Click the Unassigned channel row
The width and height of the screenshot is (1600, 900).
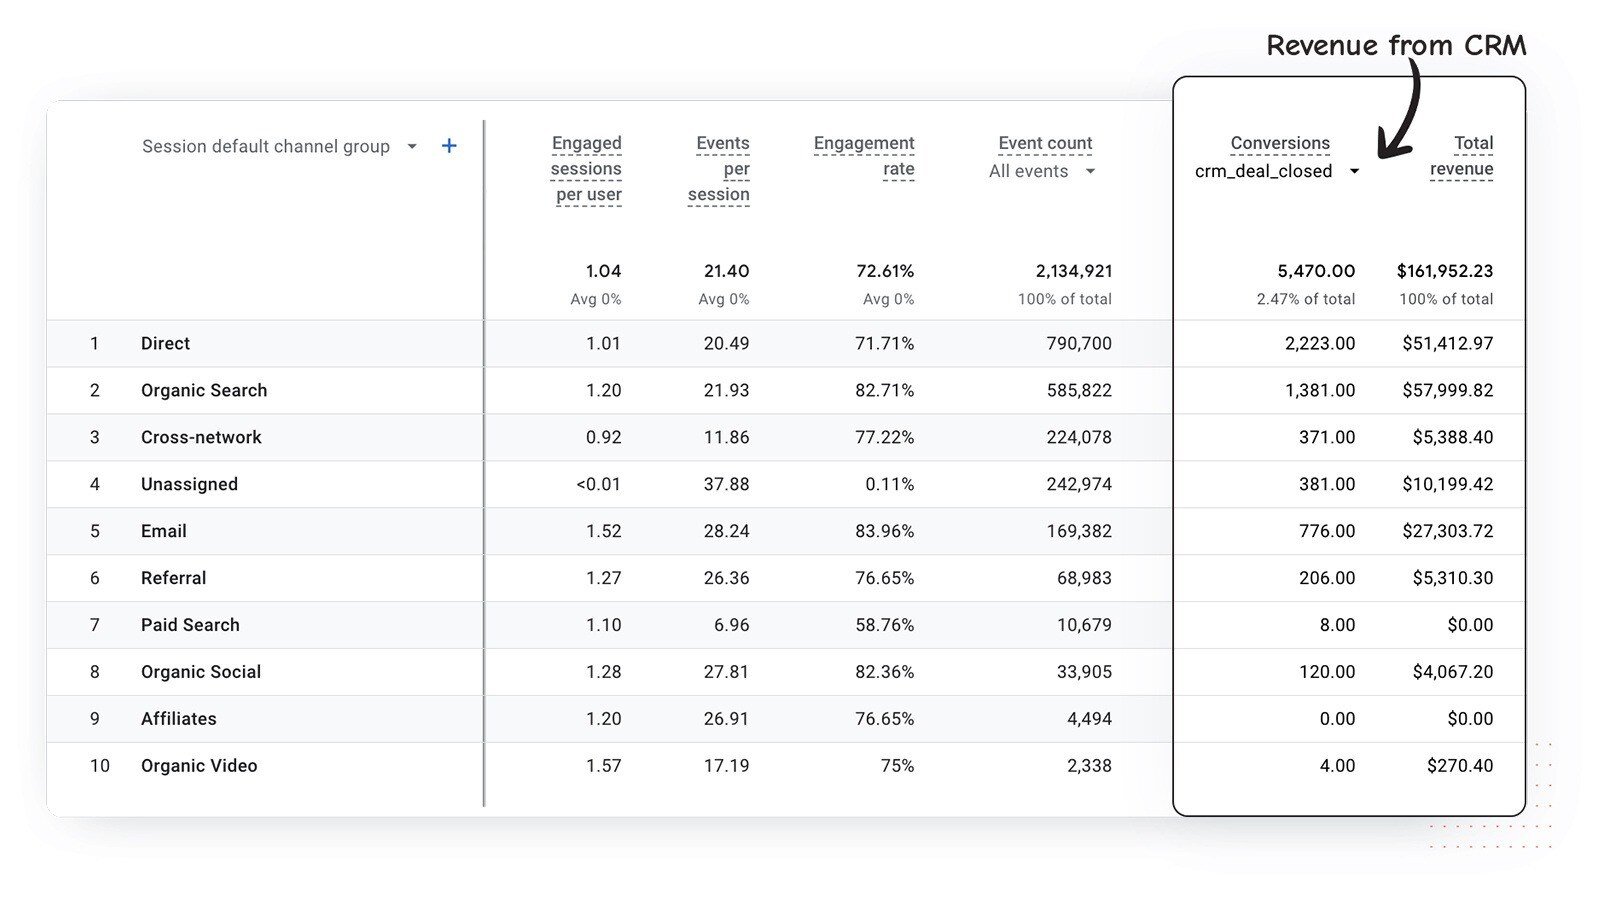189,484
